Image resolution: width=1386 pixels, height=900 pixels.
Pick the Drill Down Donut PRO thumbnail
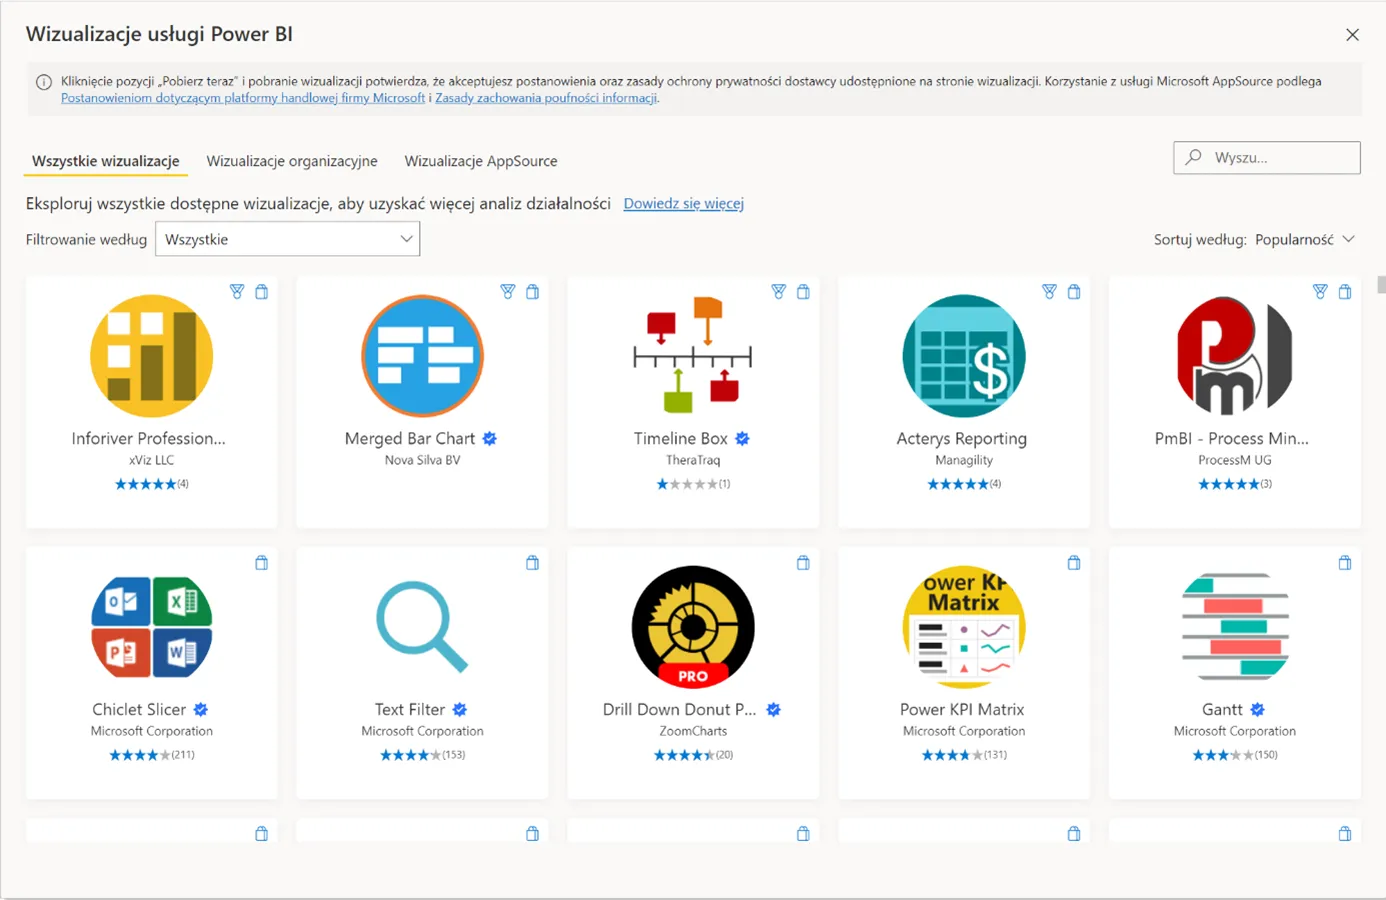(x=693, y=627)
